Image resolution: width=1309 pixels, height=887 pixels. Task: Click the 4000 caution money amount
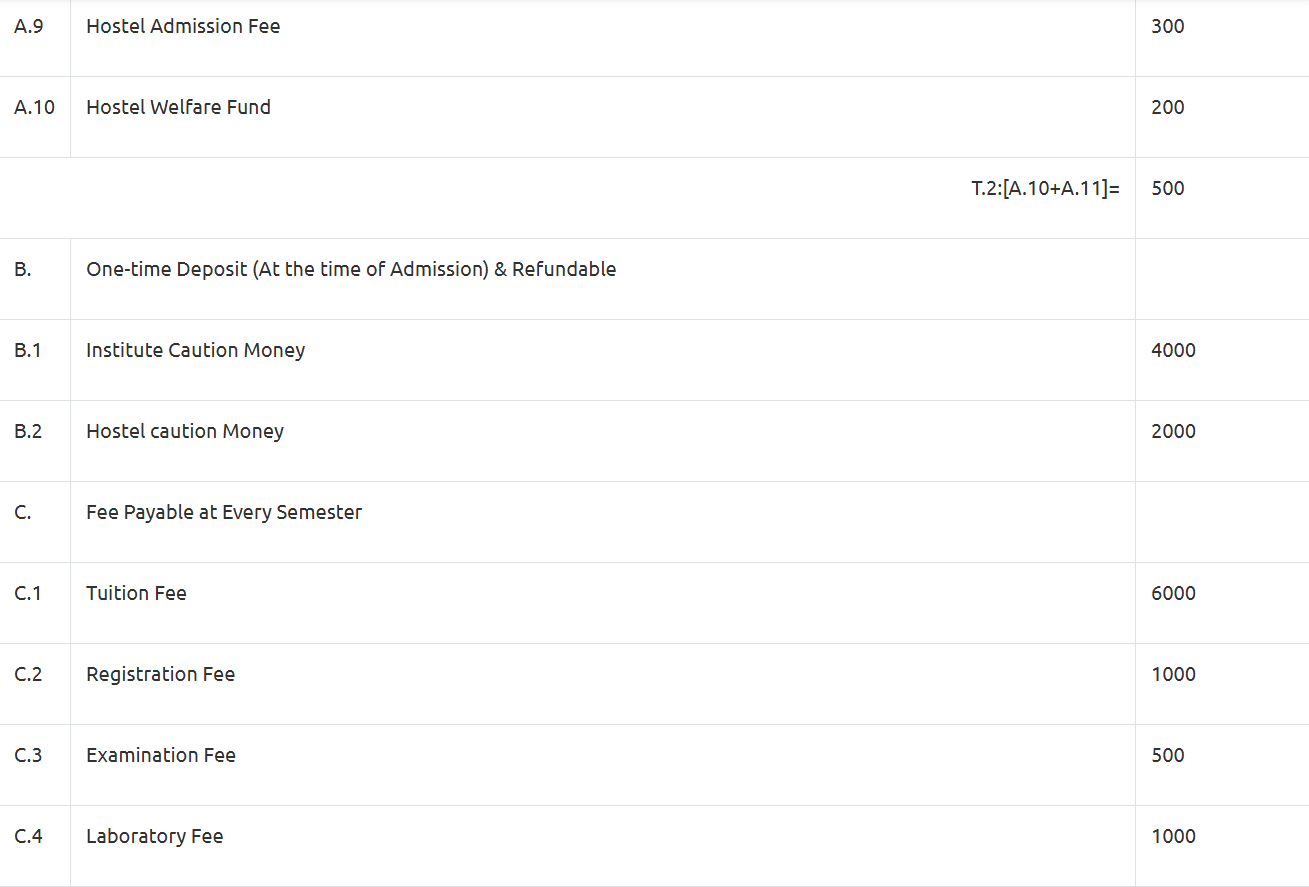click(x=1173, y=351)
